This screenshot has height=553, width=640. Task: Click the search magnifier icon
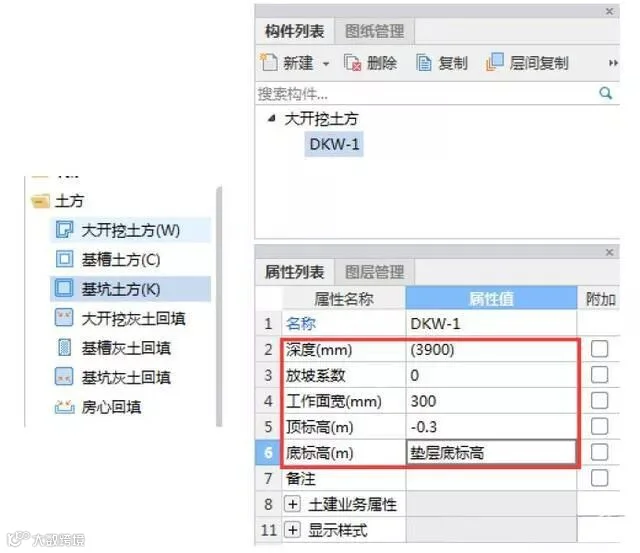pos(606,93)
